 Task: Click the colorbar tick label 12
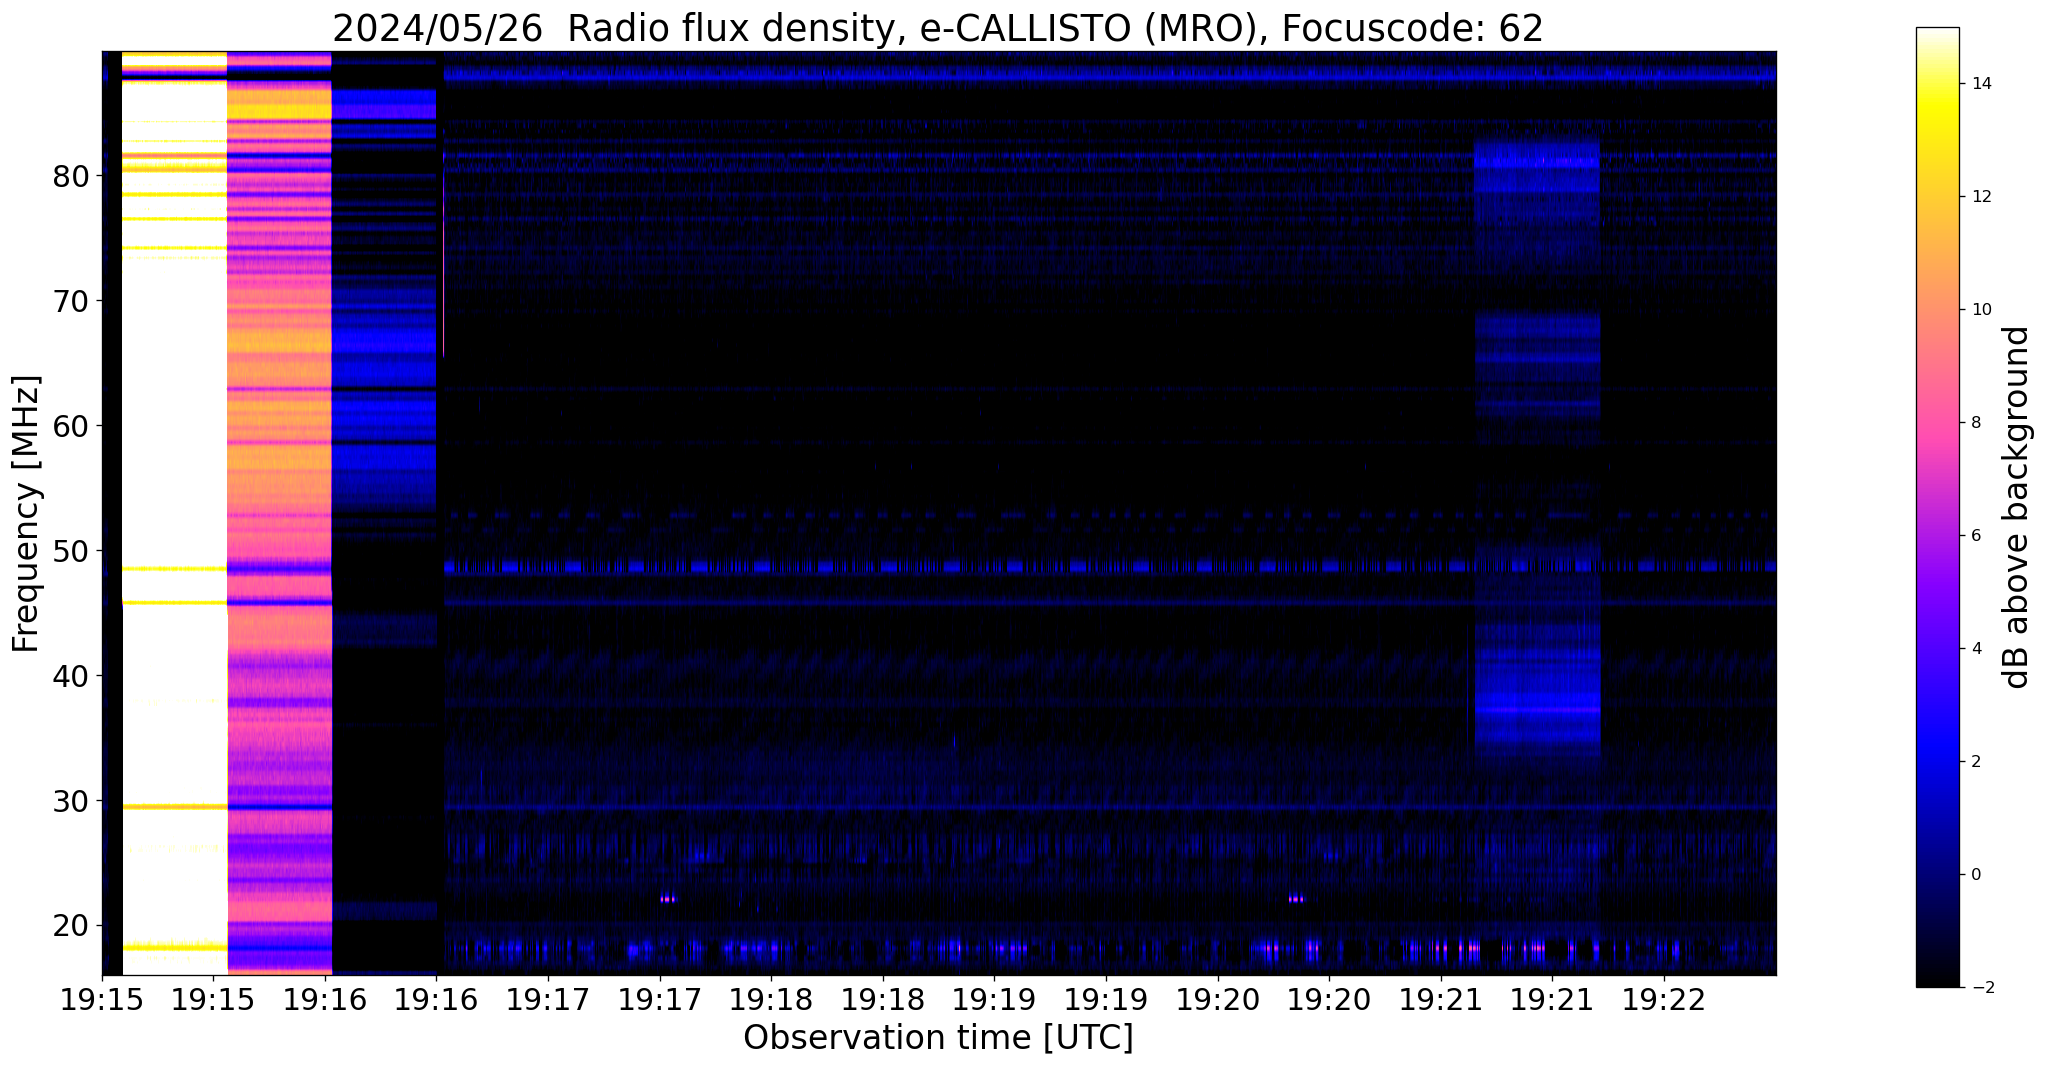(1980, 197)
